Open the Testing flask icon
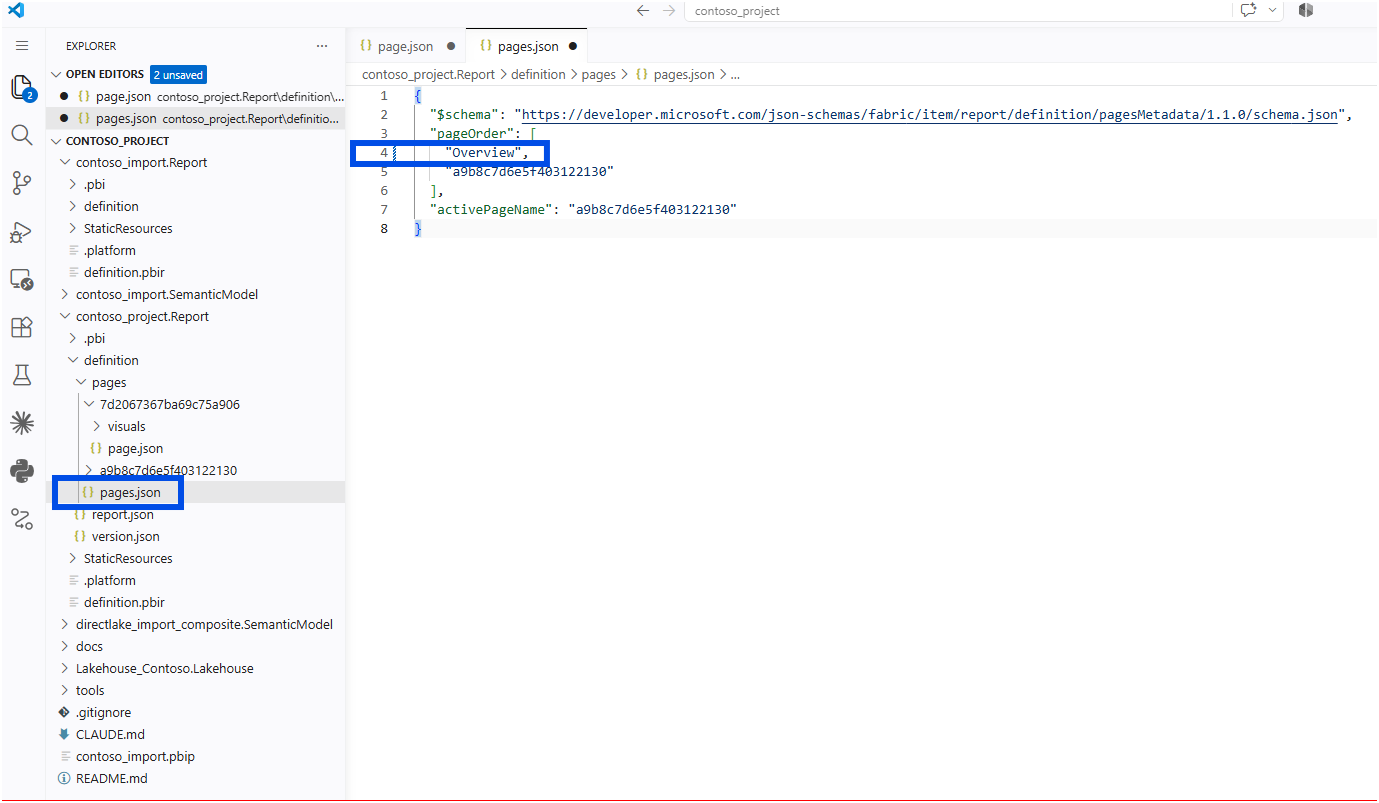Viewport: 1379px width, 803px height. pos(22,375)
